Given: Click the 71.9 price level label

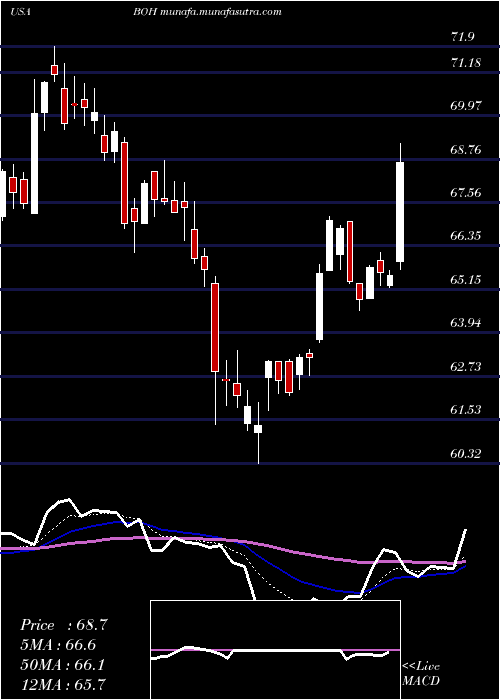Looking at the screenshot, I should [462, 38].
